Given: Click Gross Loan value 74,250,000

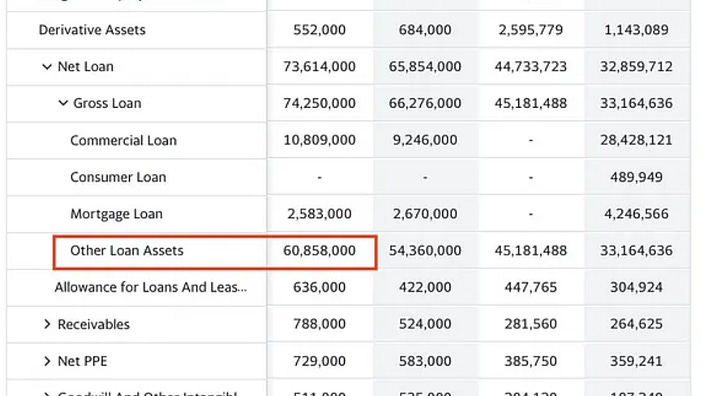Looking at the screenshot, I should (319, 103).
